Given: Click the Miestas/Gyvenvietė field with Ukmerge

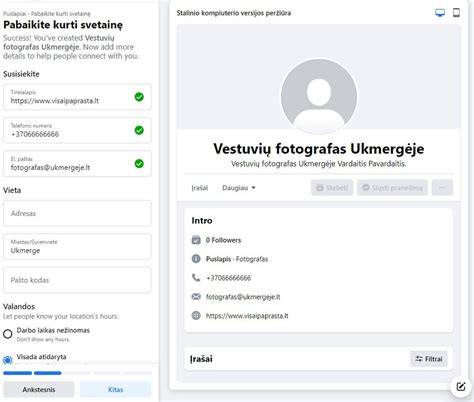Looking at the screenshot, I should [77, 247].
